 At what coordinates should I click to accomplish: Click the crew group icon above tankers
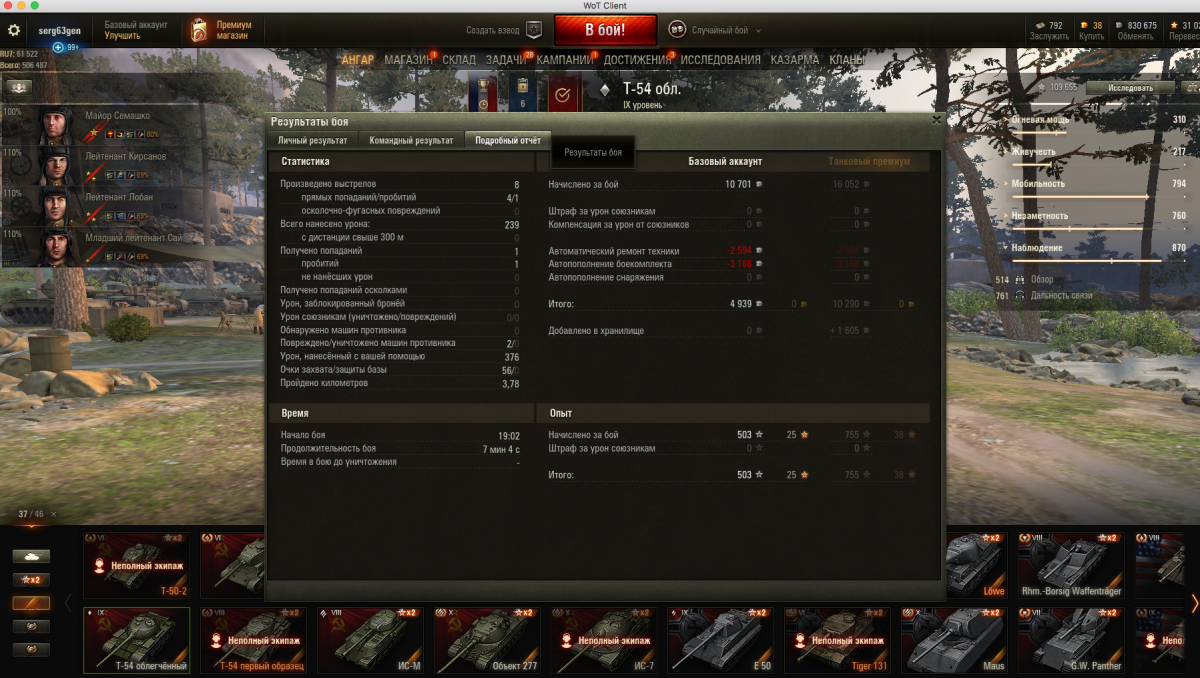[x=18, y=87]
